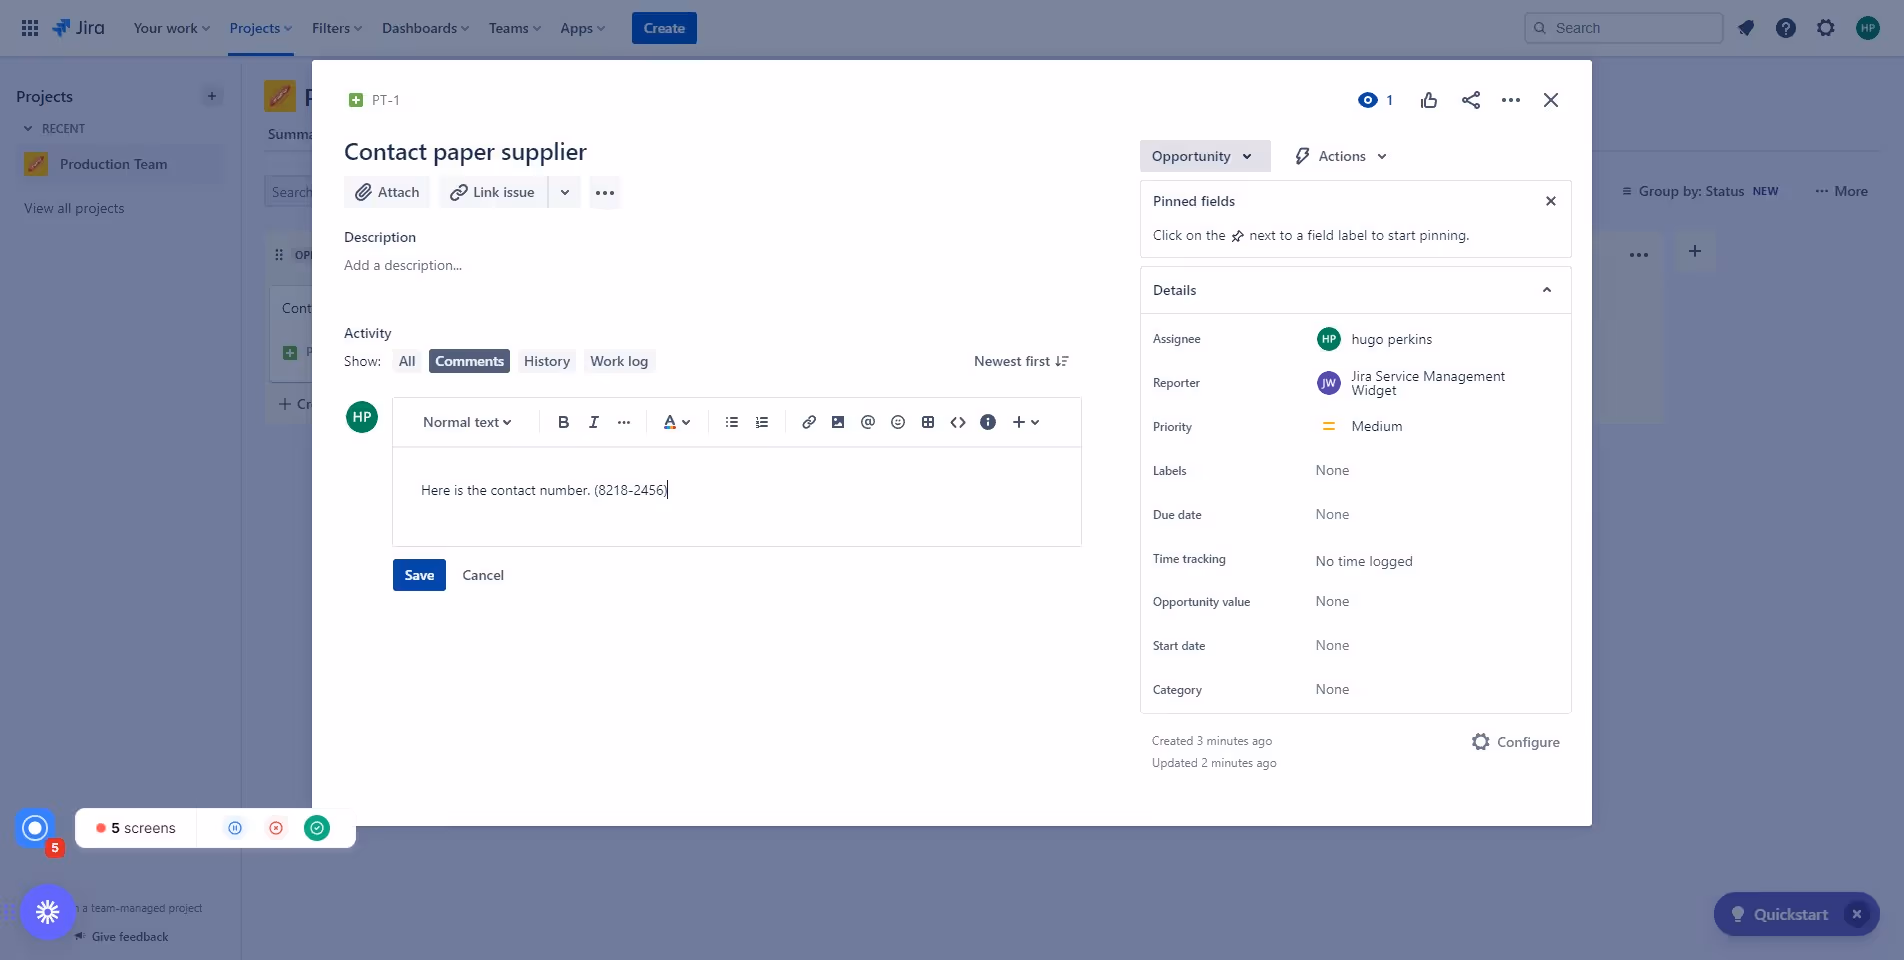This screenshot has width=1904, height=960.
Task: Open more text formatting ellipsis in editor
Action: point(624,422)
